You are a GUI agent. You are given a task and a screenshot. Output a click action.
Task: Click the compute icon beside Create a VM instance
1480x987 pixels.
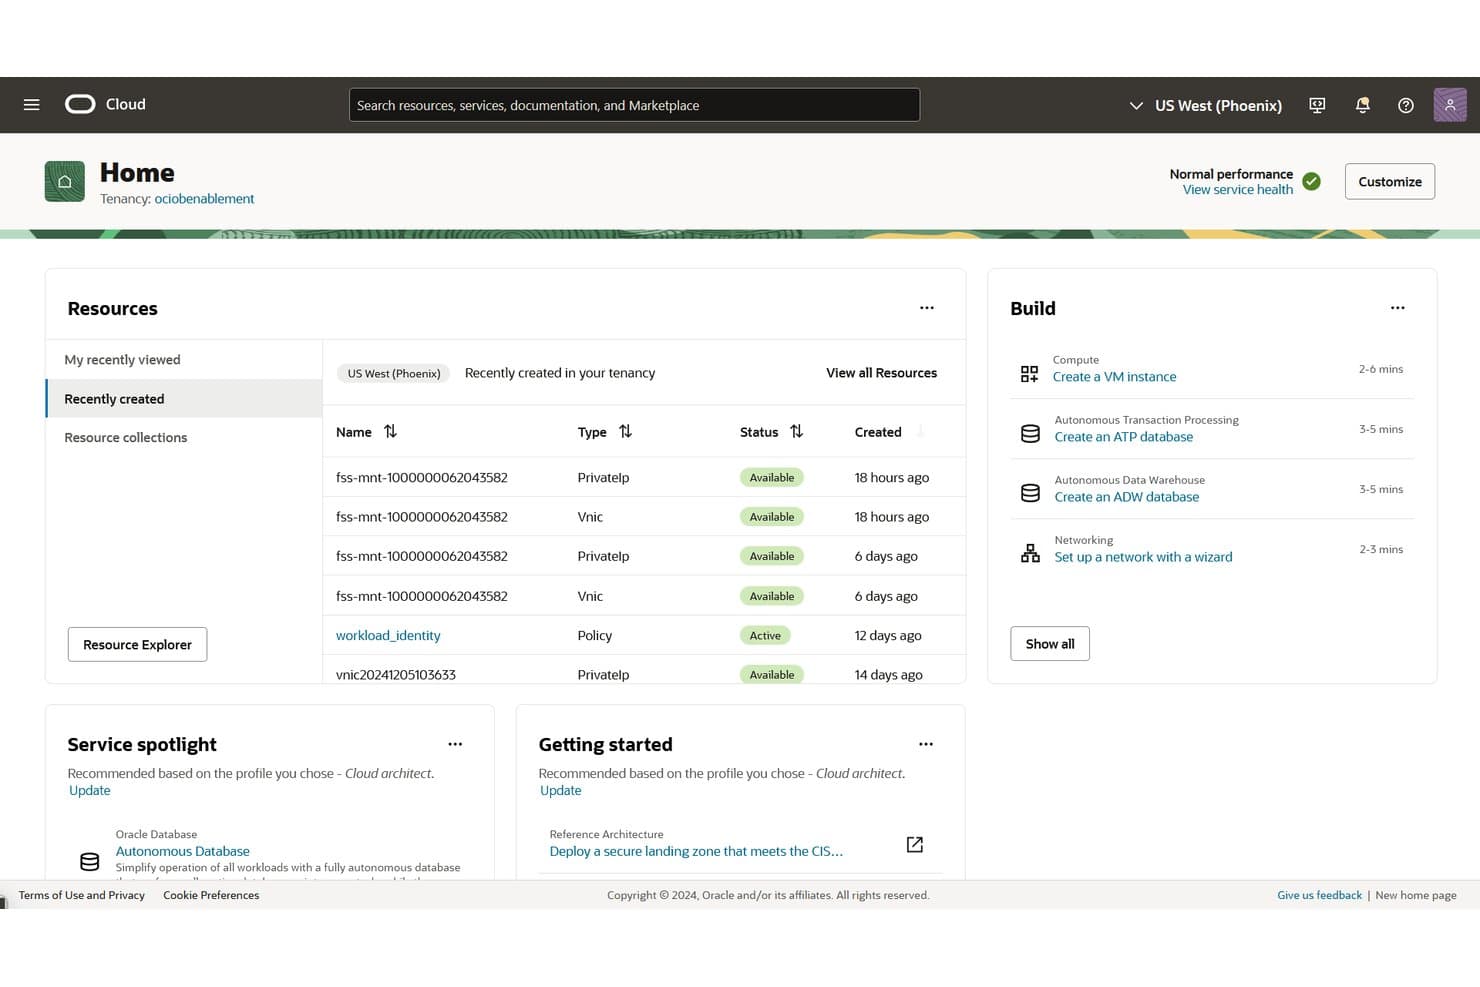tap(1029, 373)
